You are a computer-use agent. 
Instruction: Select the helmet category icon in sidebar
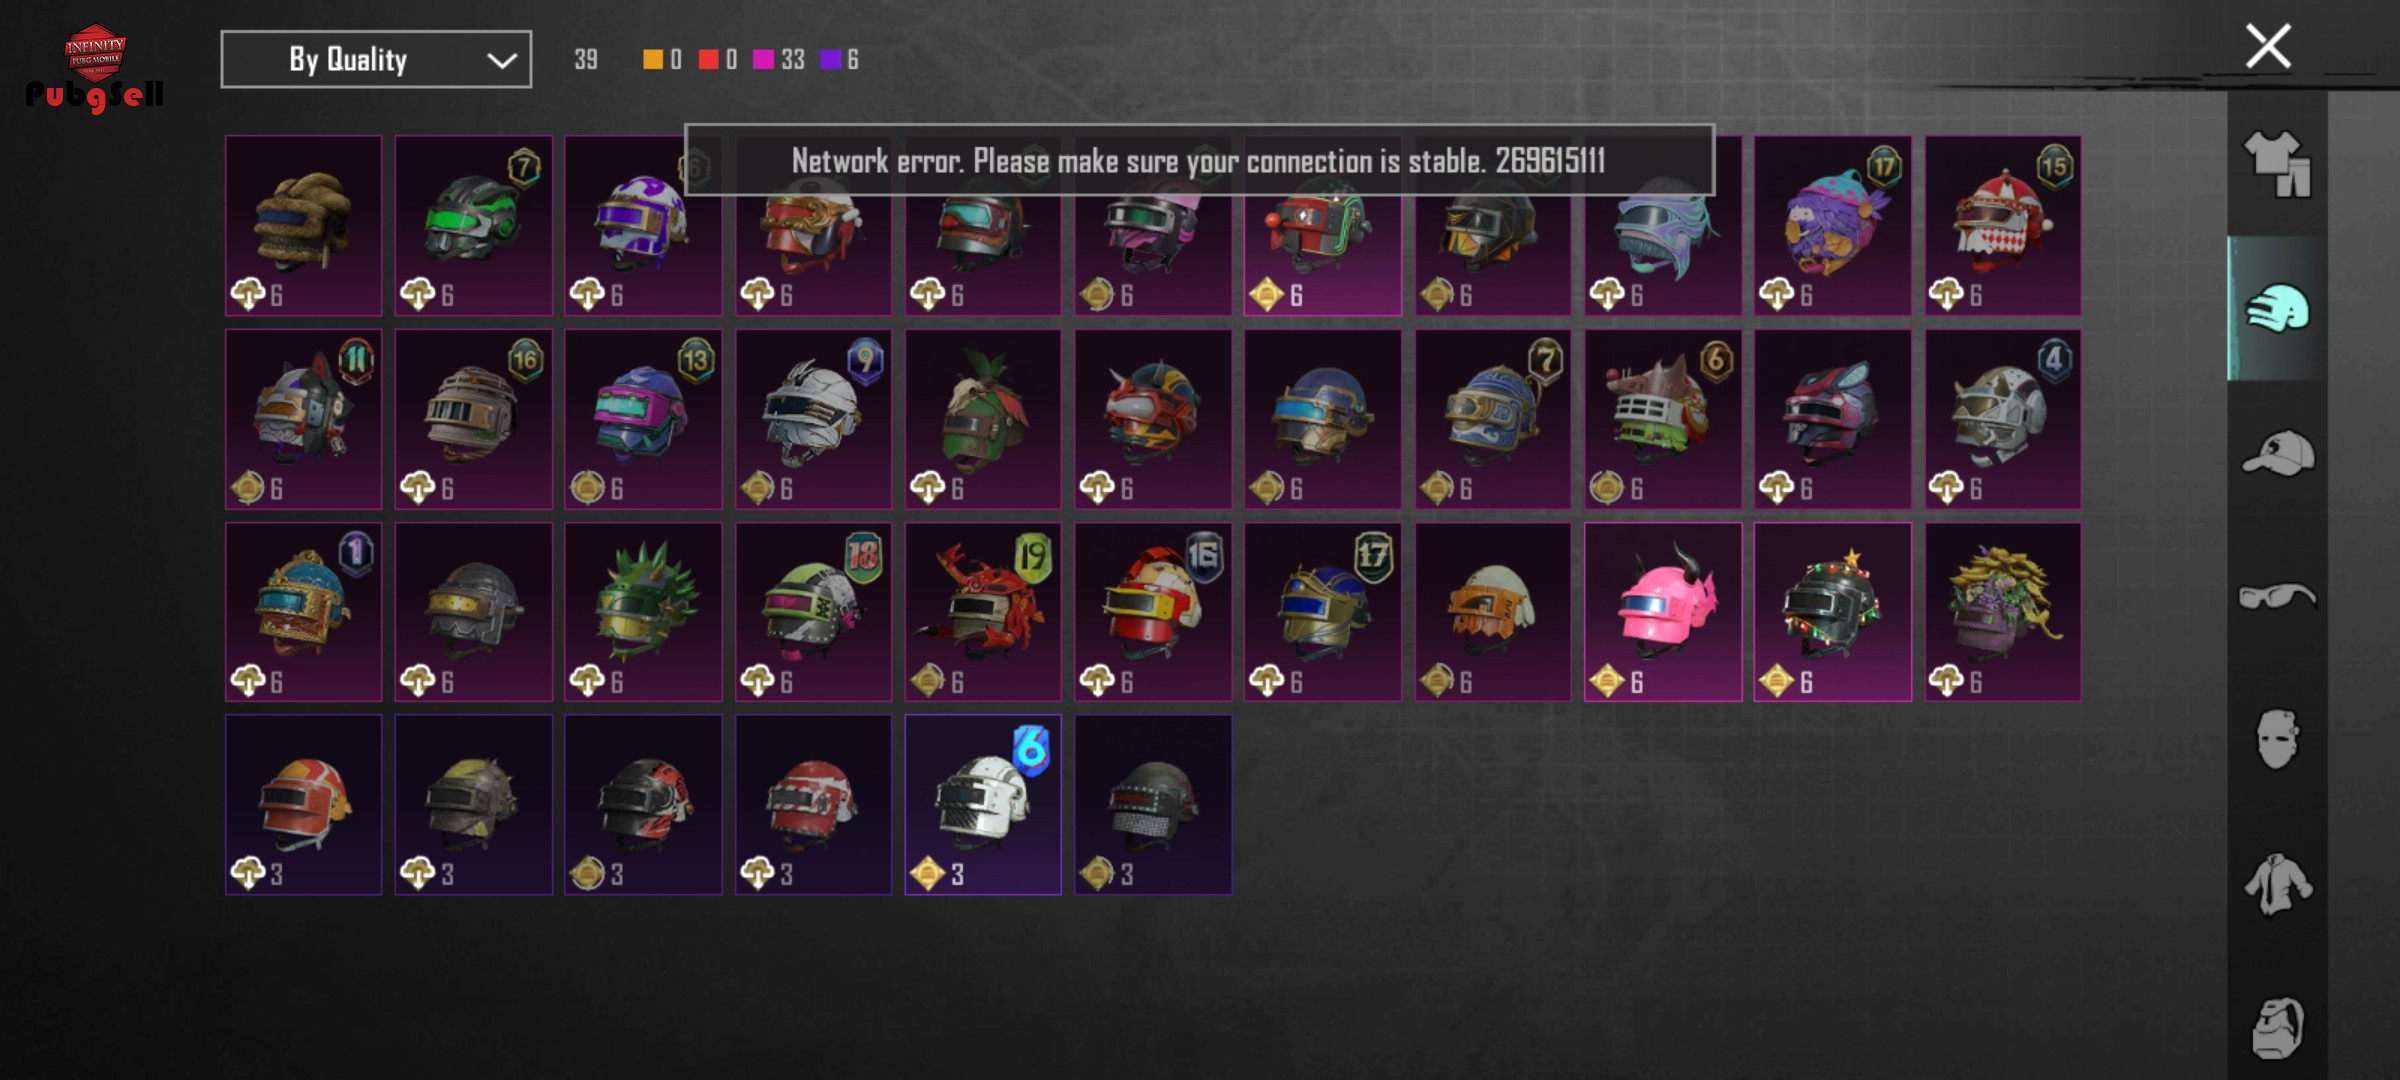tap(2277, 309)
